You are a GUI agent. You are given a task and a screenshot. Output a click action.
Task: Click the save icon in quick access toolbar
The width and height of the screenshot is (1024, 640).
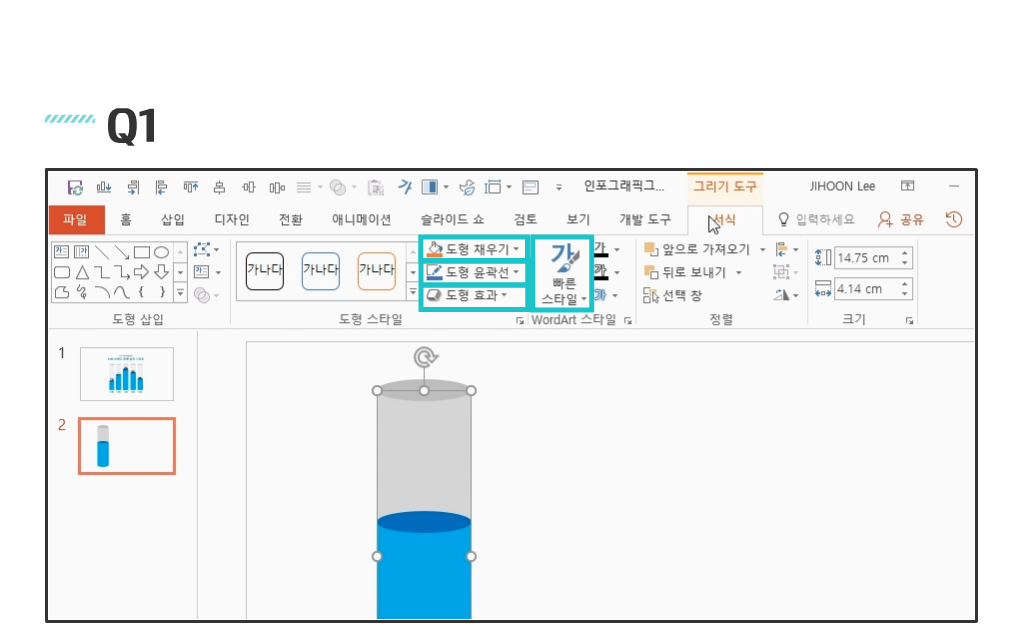pyautogui.click(x=75, y=187)
